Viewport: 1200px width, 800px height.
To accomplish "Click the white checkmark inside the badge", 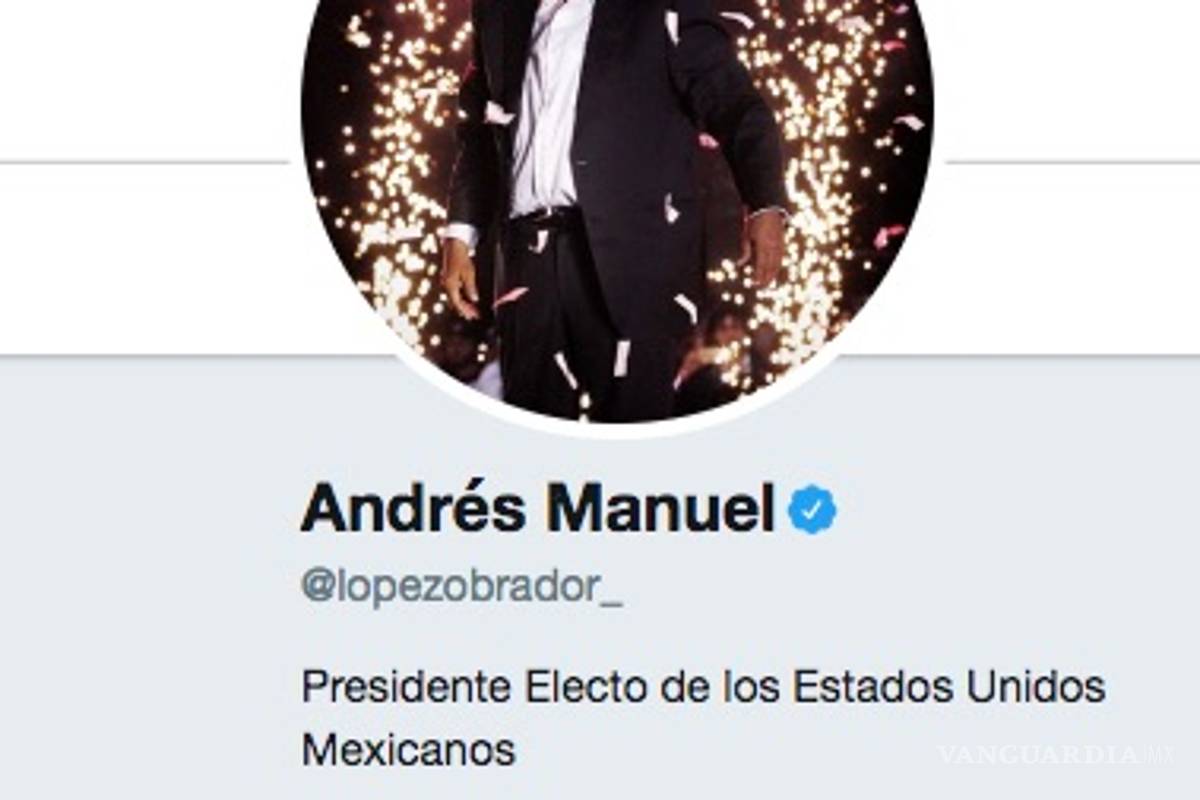I will (x=812, y=511).
